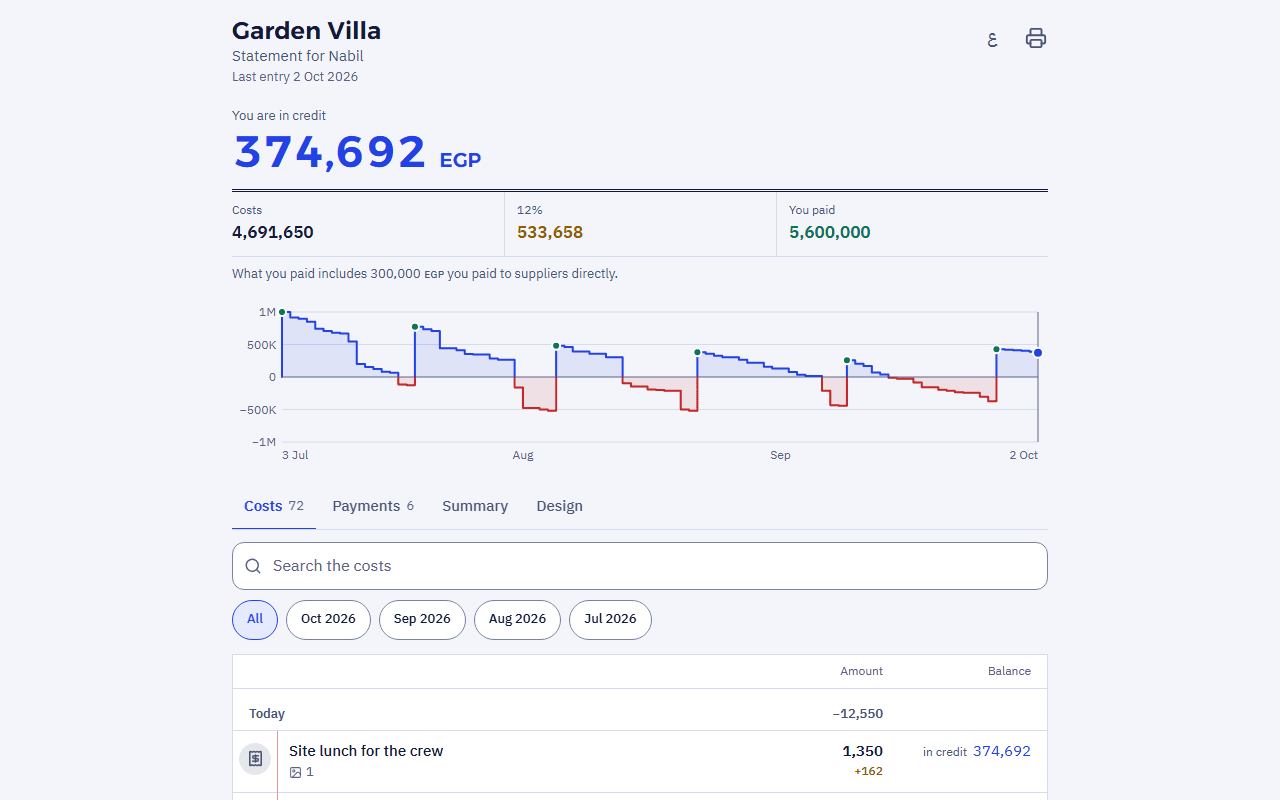Click the large 374,692 EGP credit figure
Screen dimensions: 1280x800
click(357, 153)
